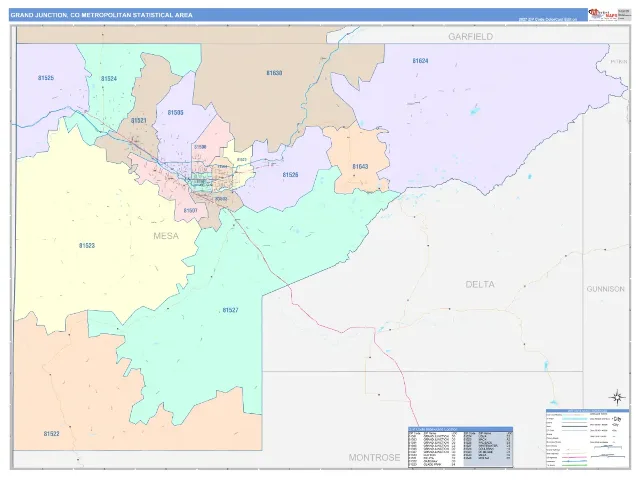This screenshot has width=640, height=480.
Task: Click the MONTROSE county label
Action: [374, 458]
